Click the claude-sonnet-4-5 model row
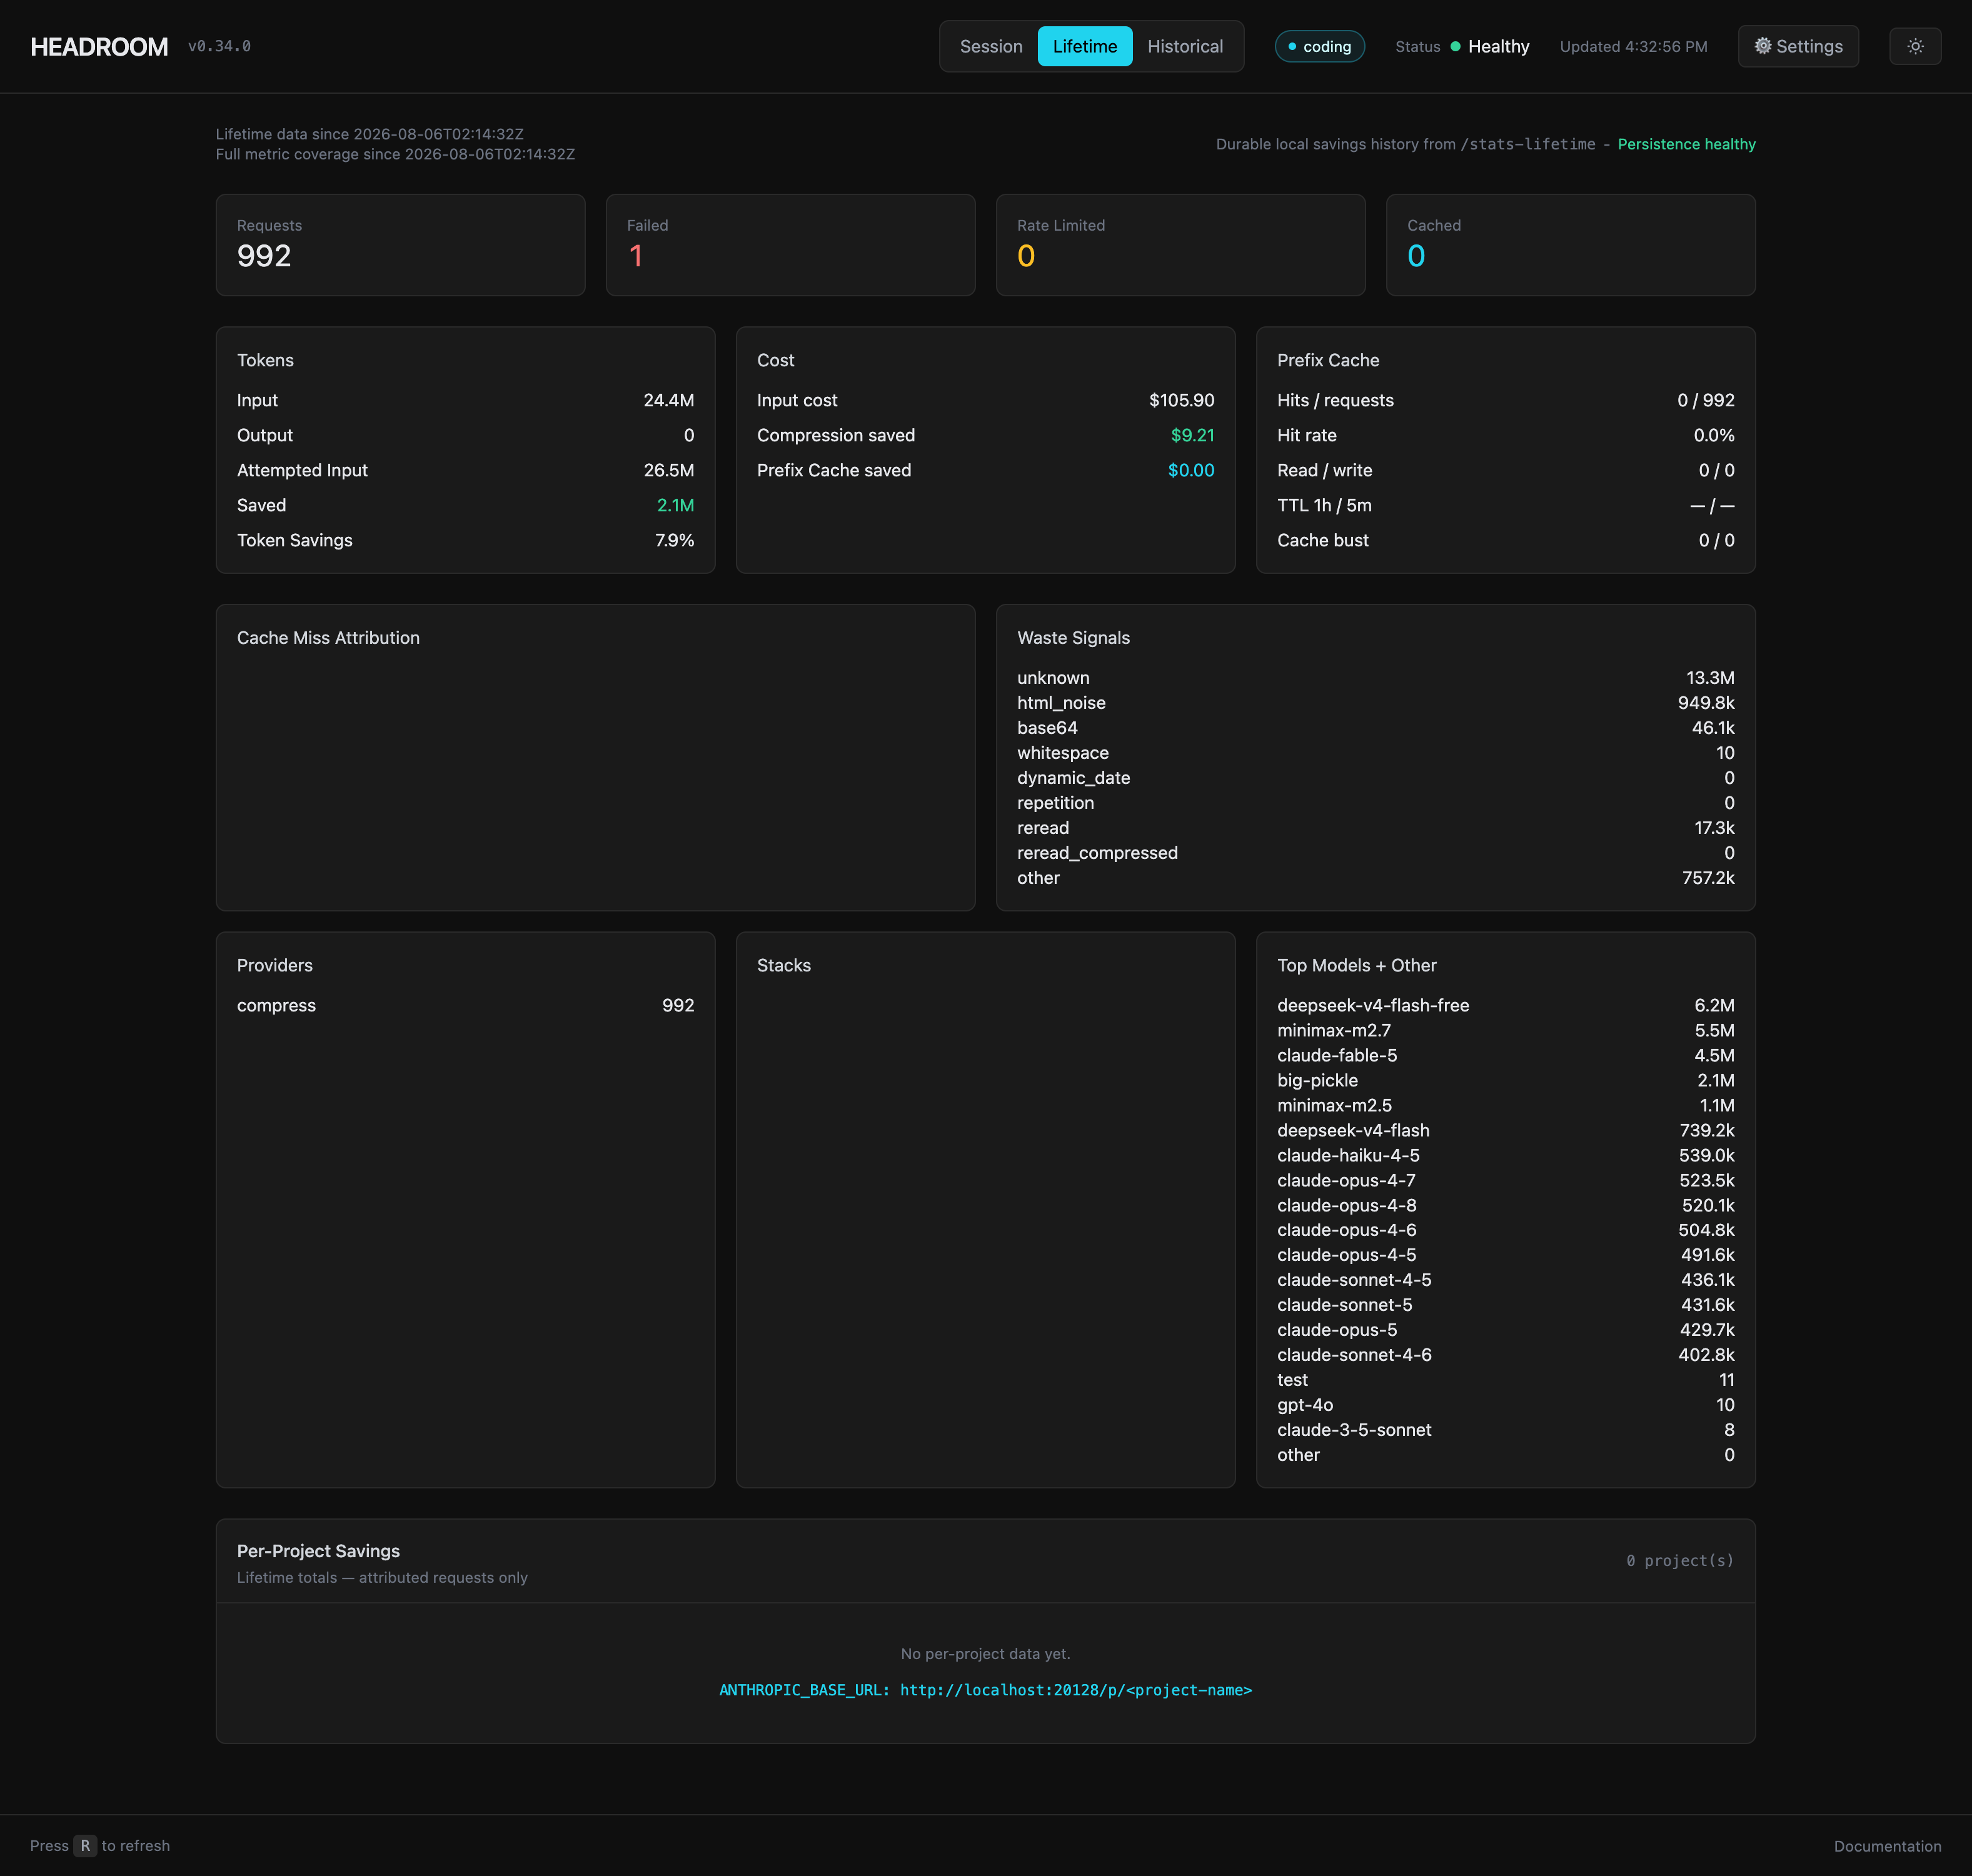The image size is (1972, 1876). tap(1505, 1280)
